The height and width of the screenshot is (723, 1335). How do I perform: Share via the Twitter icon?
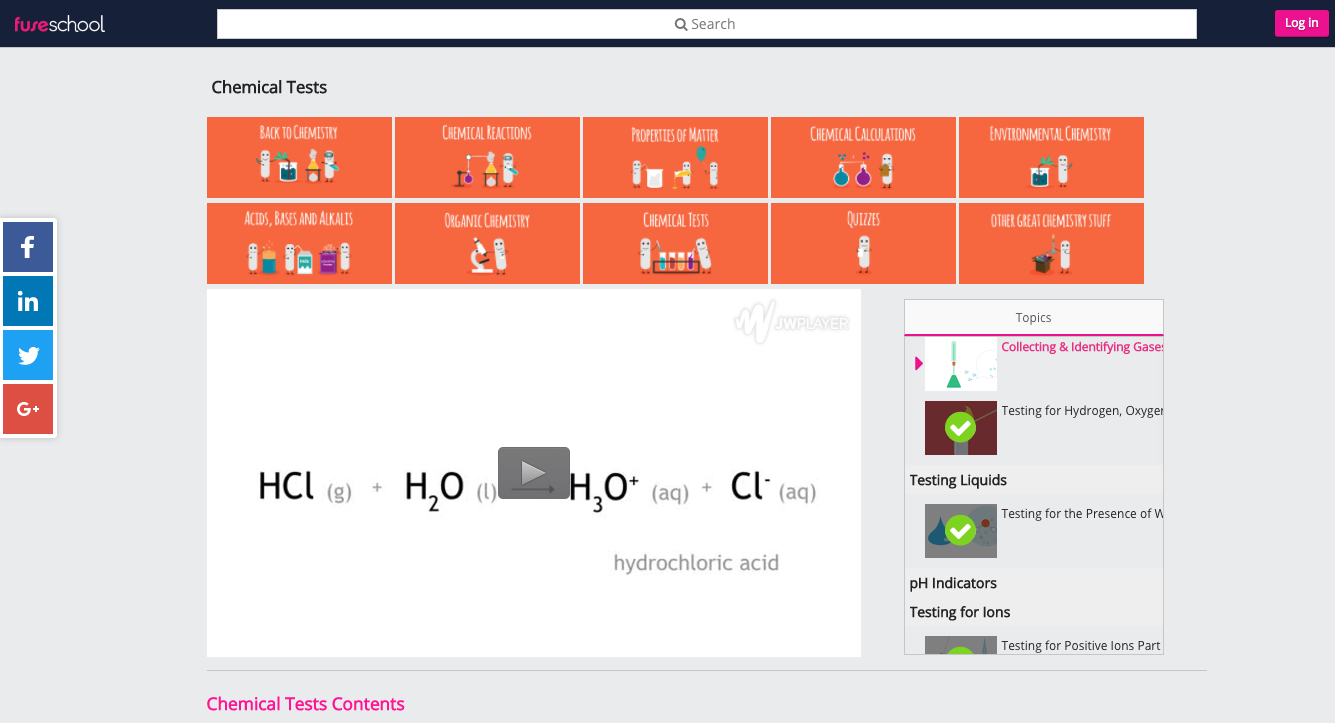click(x=27, y=355)
